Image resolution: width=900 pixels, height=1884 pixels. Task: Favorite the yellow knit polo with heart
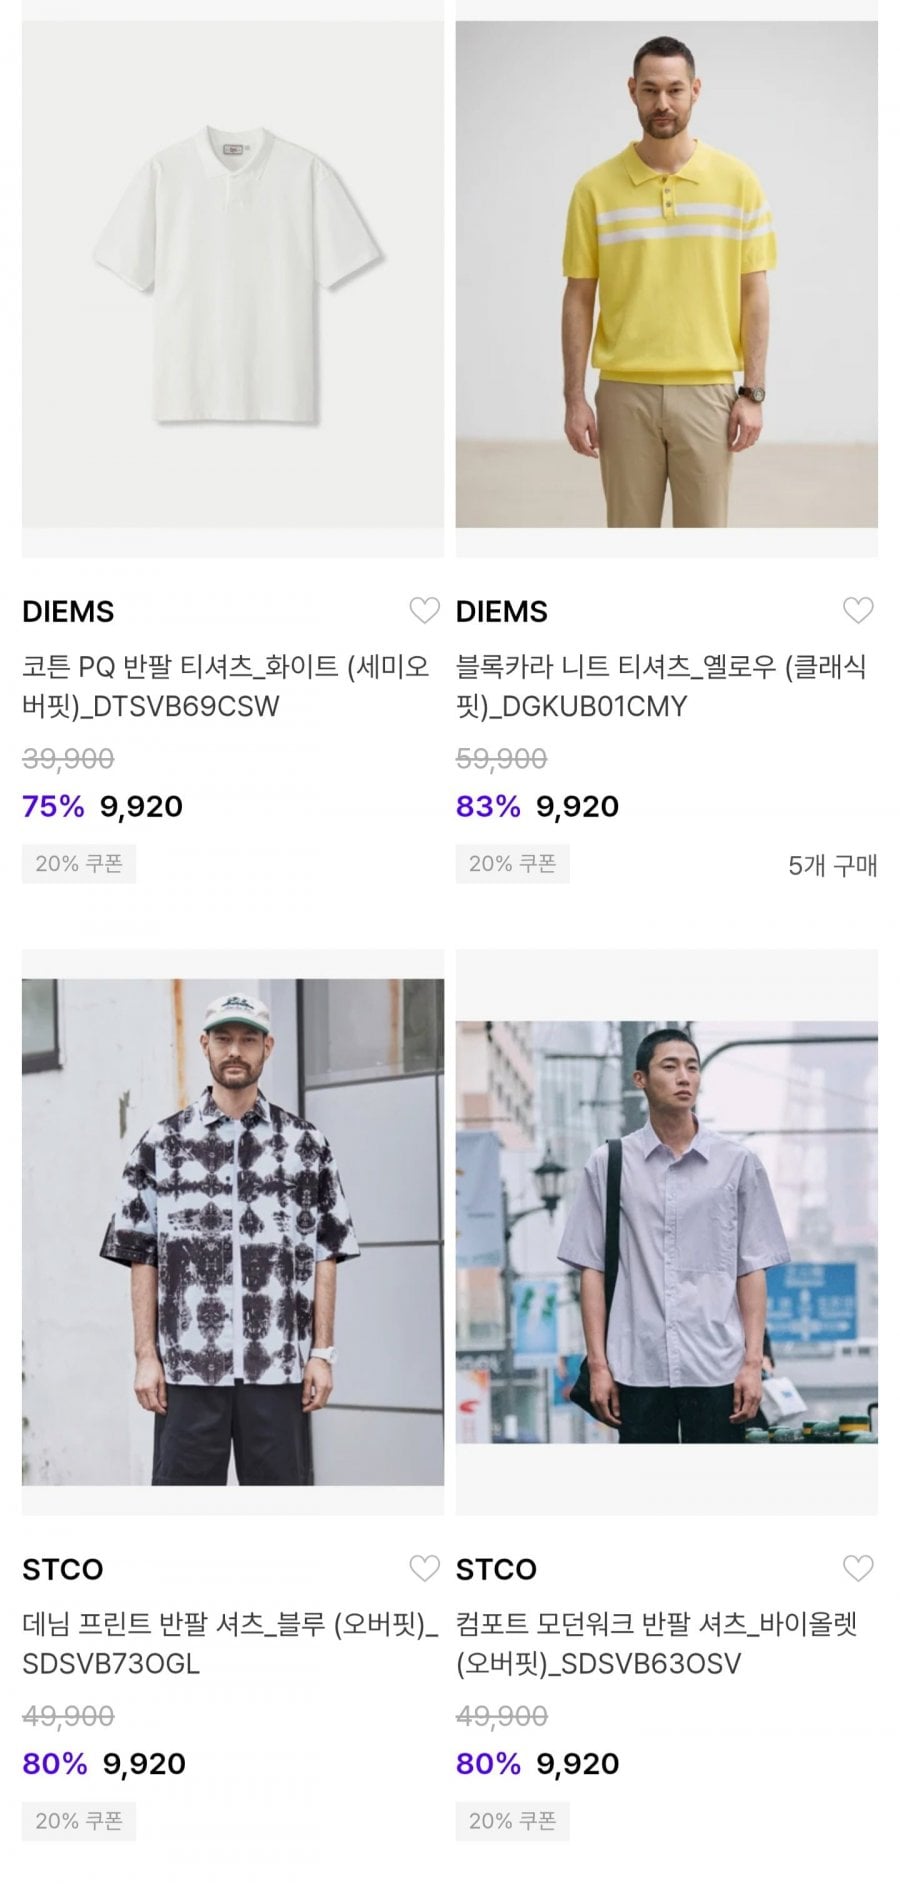point(858,610)
